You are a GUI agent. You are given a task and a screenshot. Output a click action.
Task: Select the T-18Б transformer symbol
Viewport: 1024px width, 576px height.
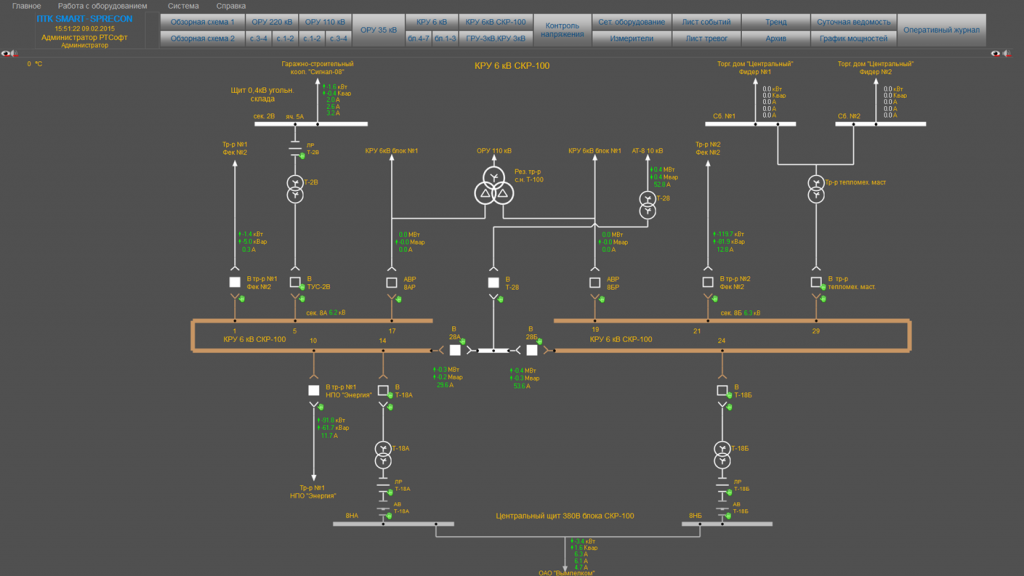[x=722, y=455]
